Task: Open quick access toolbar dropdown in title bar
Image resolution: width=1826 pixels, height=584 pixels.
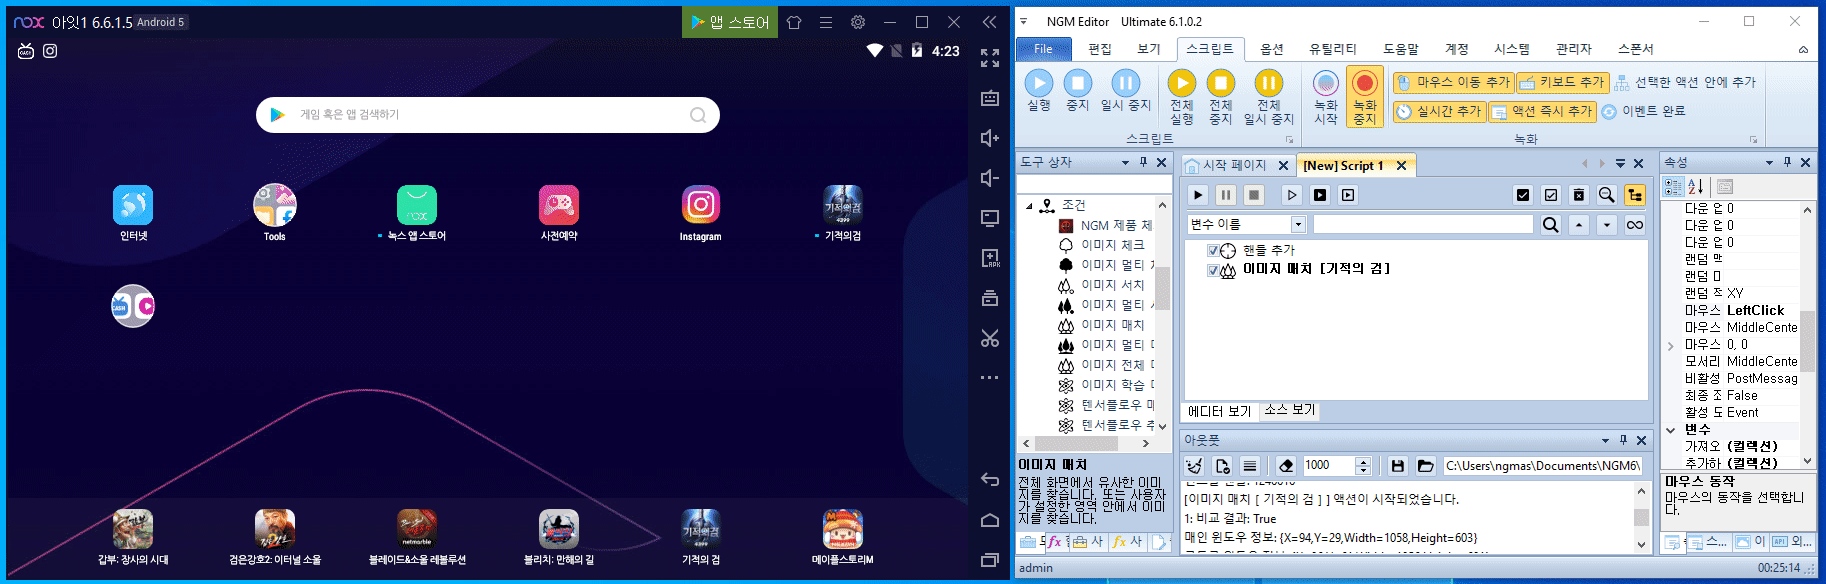Action: pyautogui.click(x=1023, y=21)
